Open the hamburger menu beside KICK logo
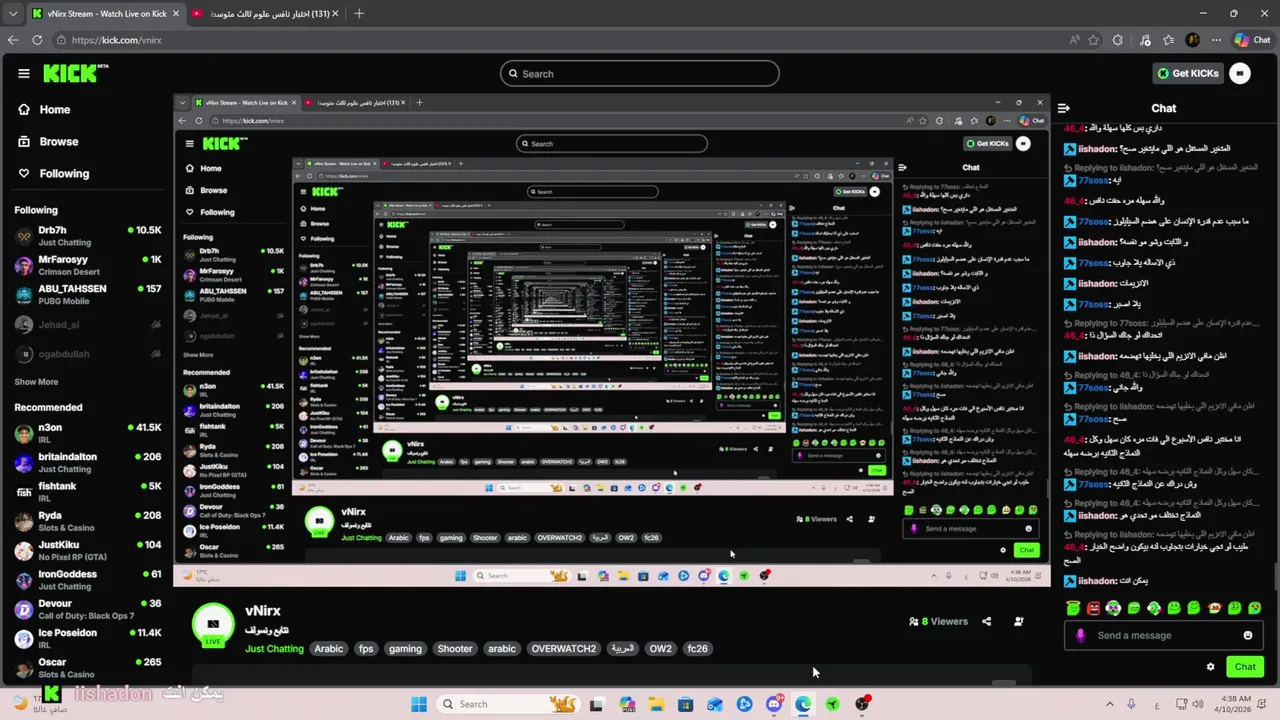 tap(23, 73)
